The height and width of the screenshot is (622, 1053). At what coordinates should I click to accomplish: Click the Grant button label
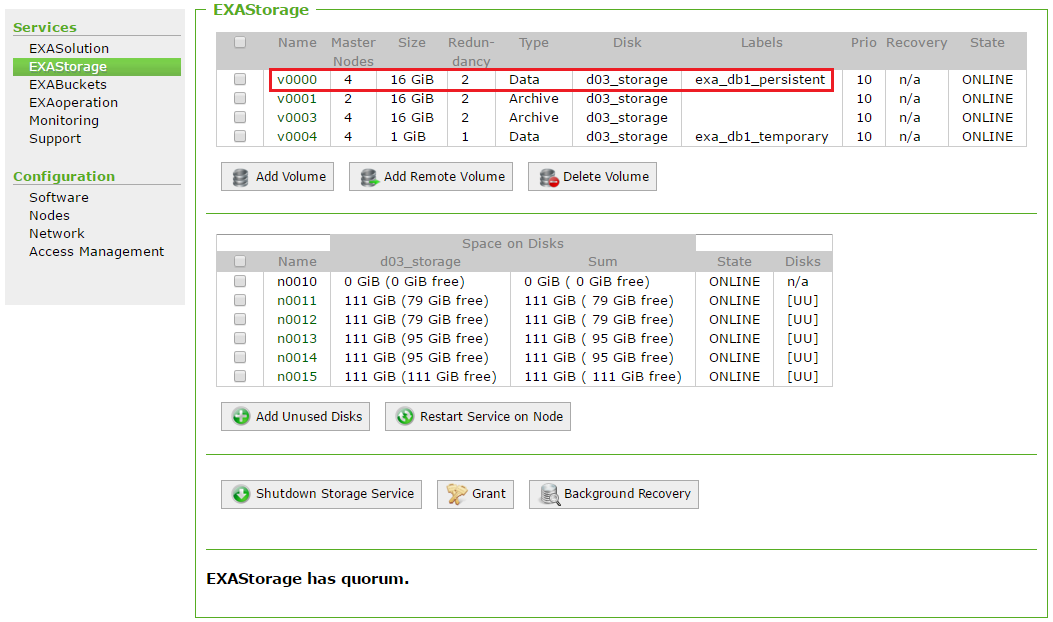pos(489,494)
